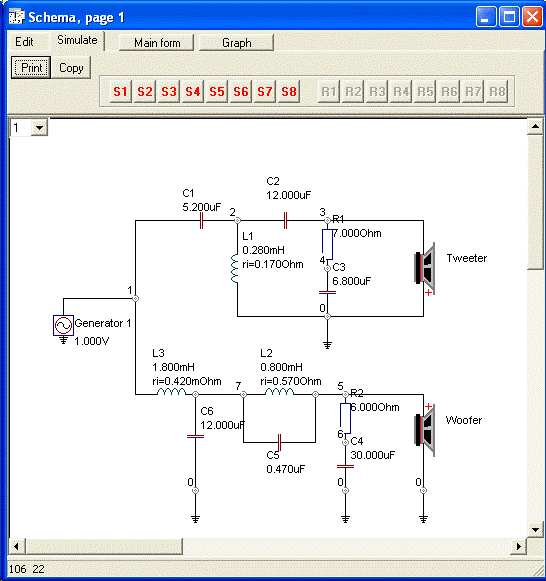Click the Print button
This screenshot has width=546, height=581.
tap(31, 67)
